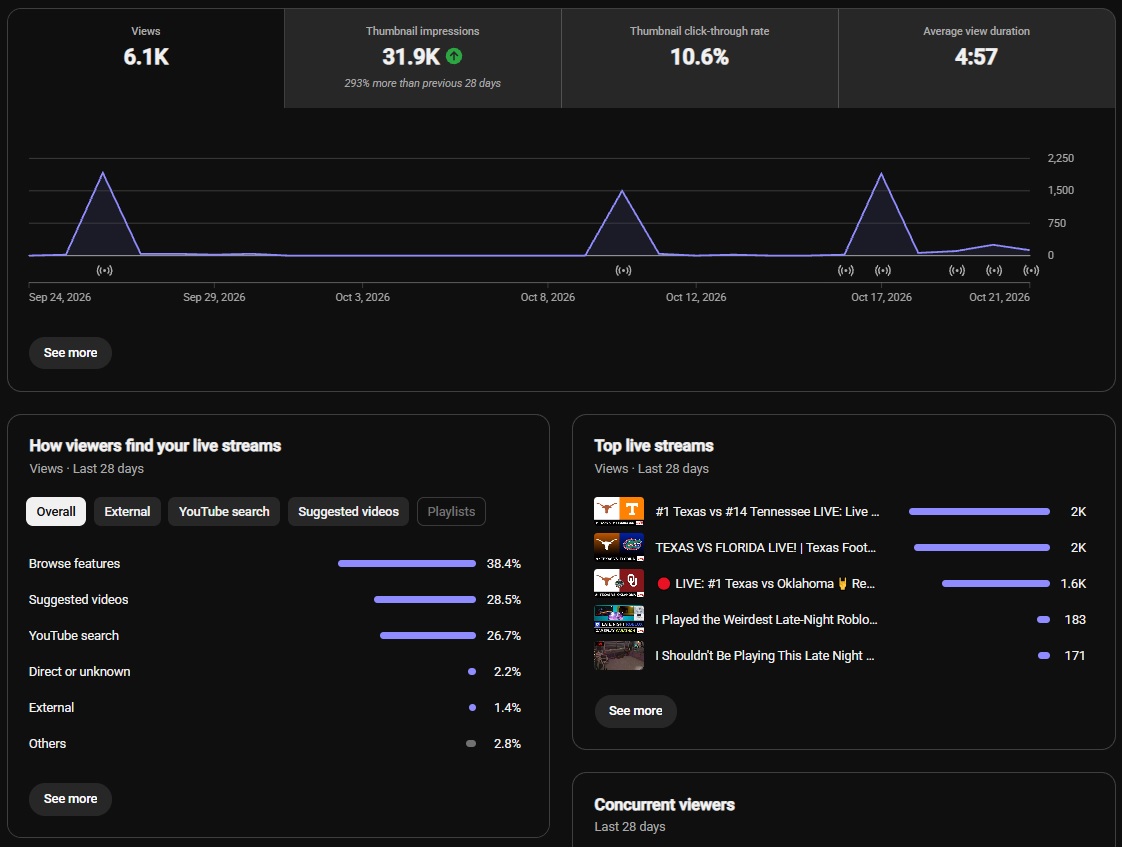1122x848 pixels.
Task: Click the 183 views count value
Action: (1075, 620)
